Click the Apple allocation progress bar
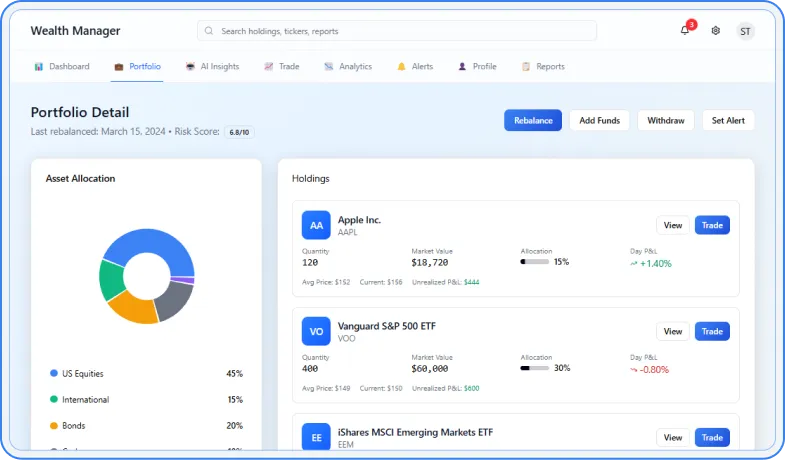The image size is (785, 460). point(535,262)
